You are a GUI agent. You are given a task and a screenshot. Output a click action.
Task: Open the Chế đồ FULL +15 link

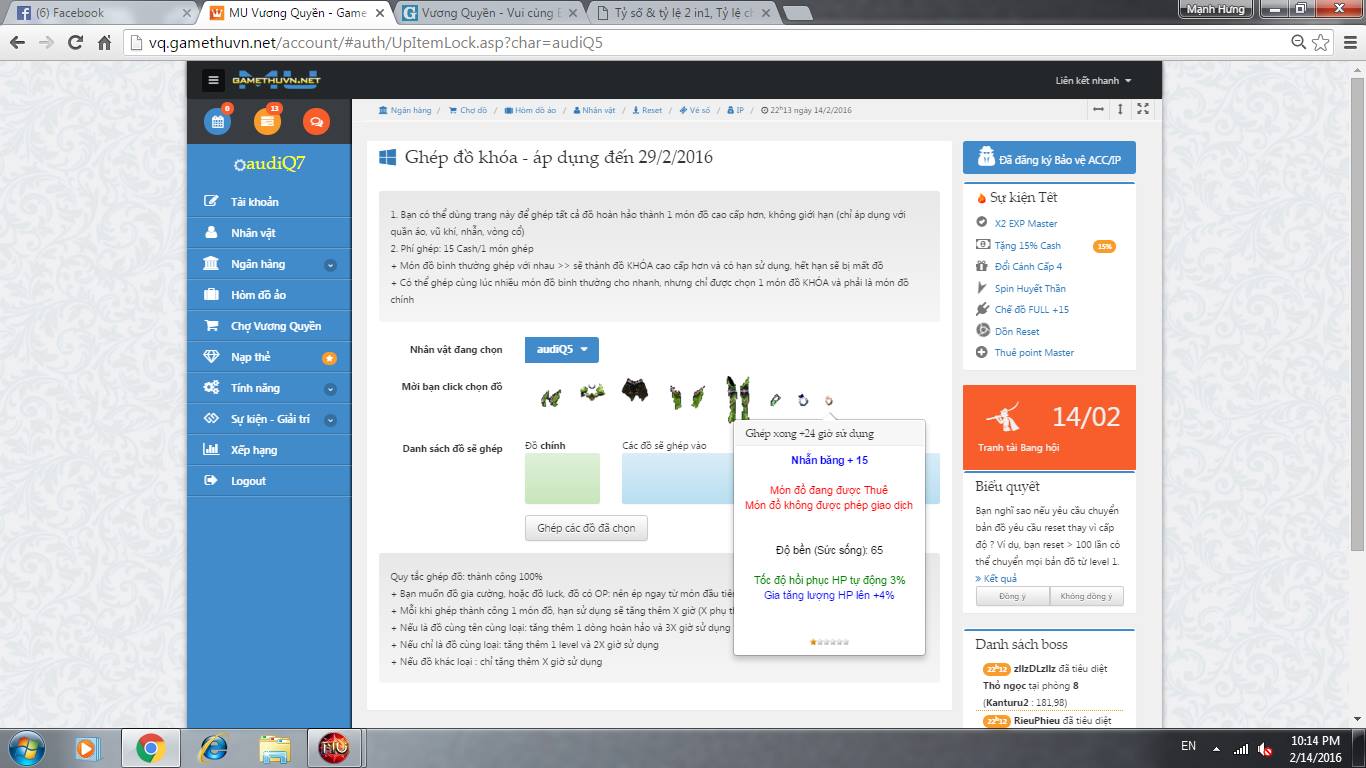(1031, 310)
